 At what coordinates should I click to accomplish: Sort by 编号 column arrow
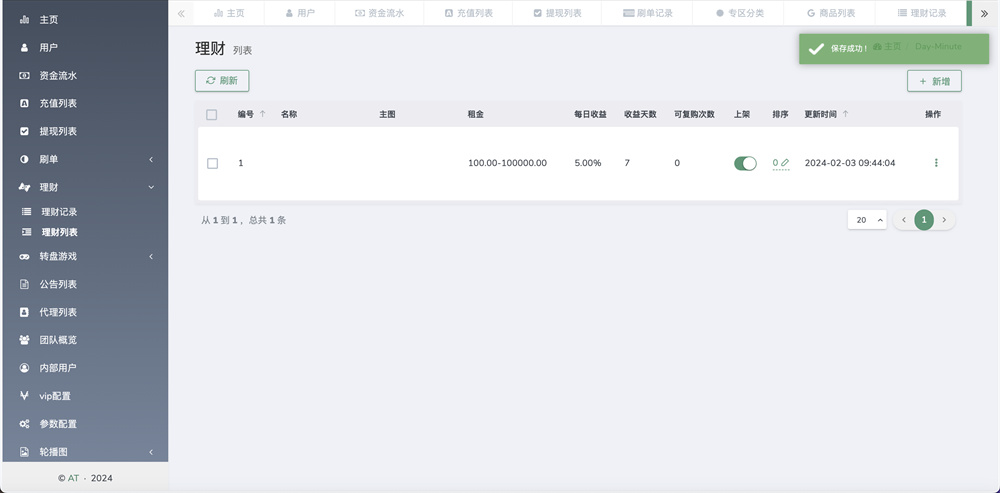coord(263,114)
